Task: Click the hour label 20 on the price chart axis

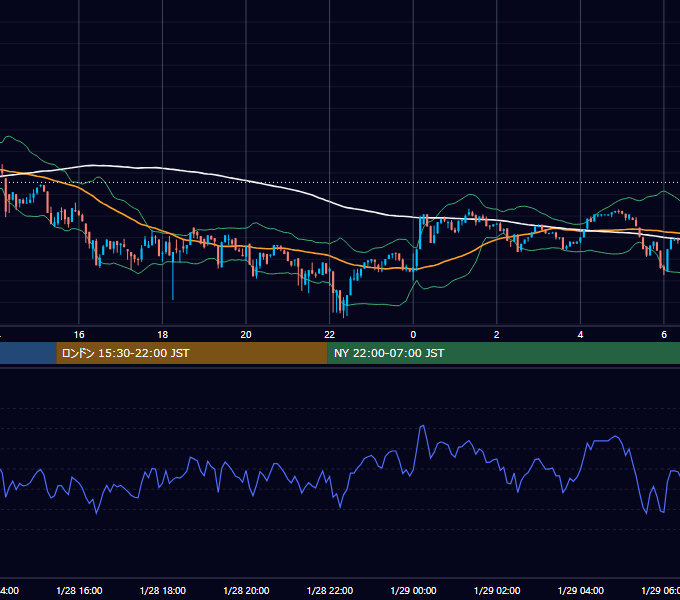Action: 246,334
